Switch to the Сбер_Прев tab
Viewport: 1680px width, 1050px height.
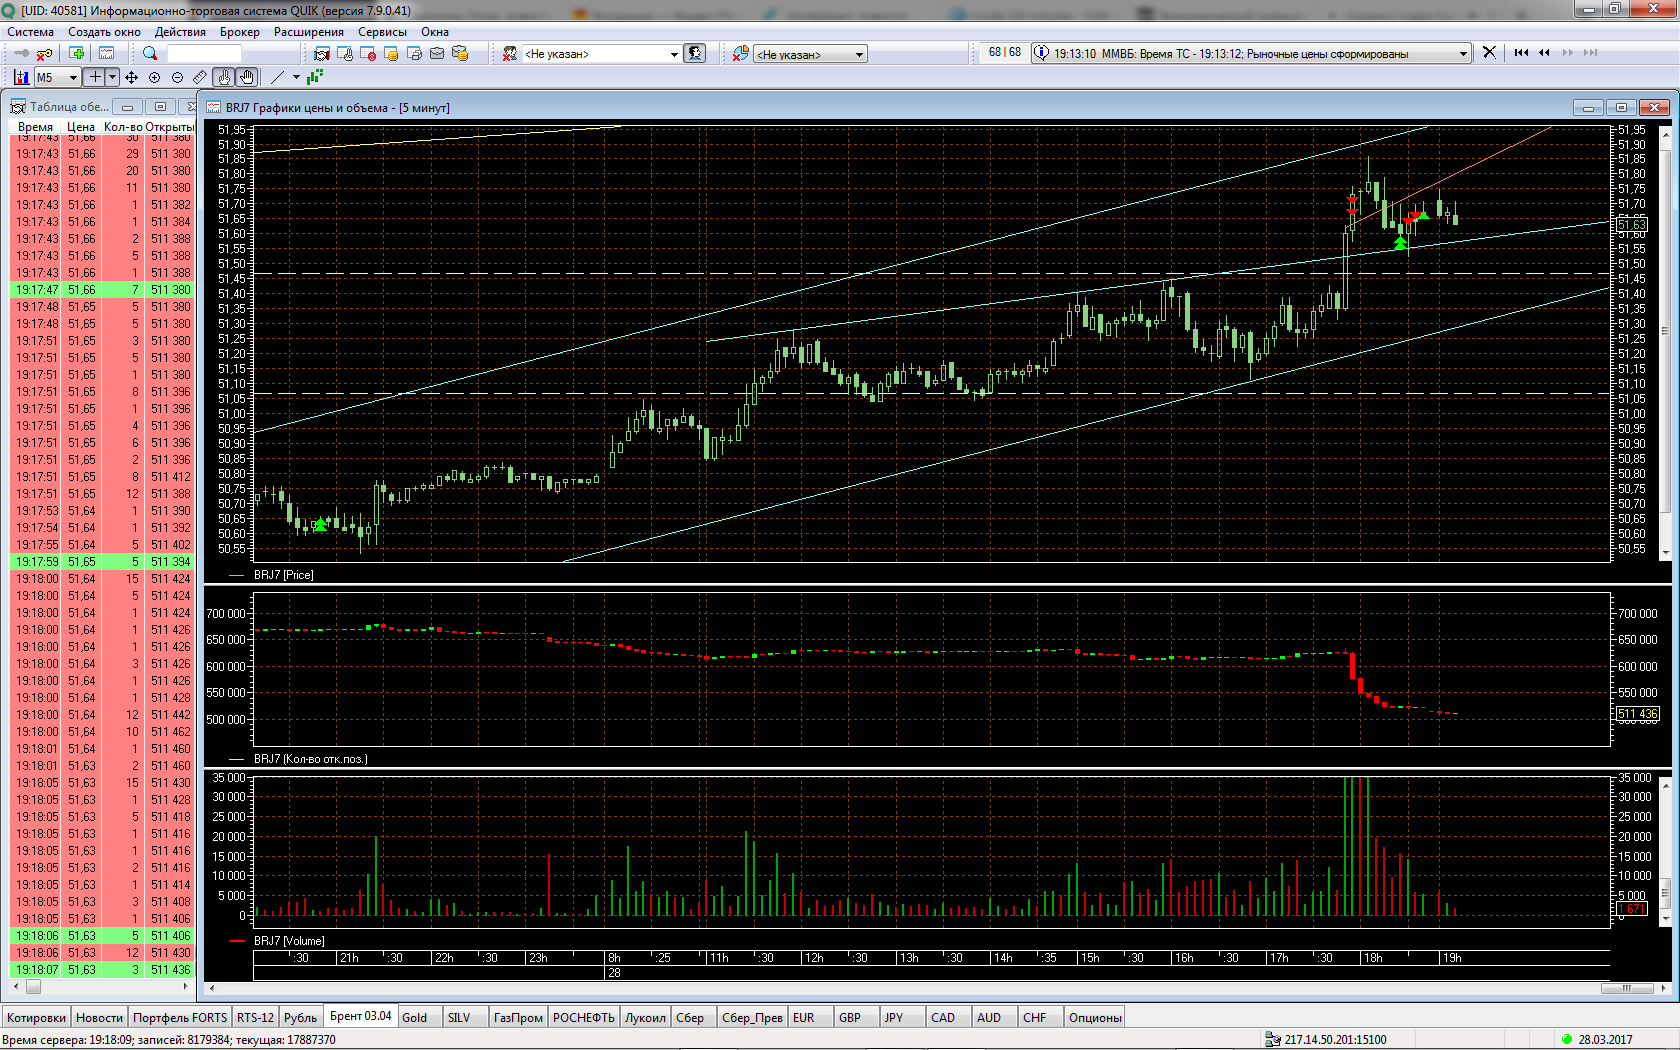pyautogui.click(x=753, y=1017)
